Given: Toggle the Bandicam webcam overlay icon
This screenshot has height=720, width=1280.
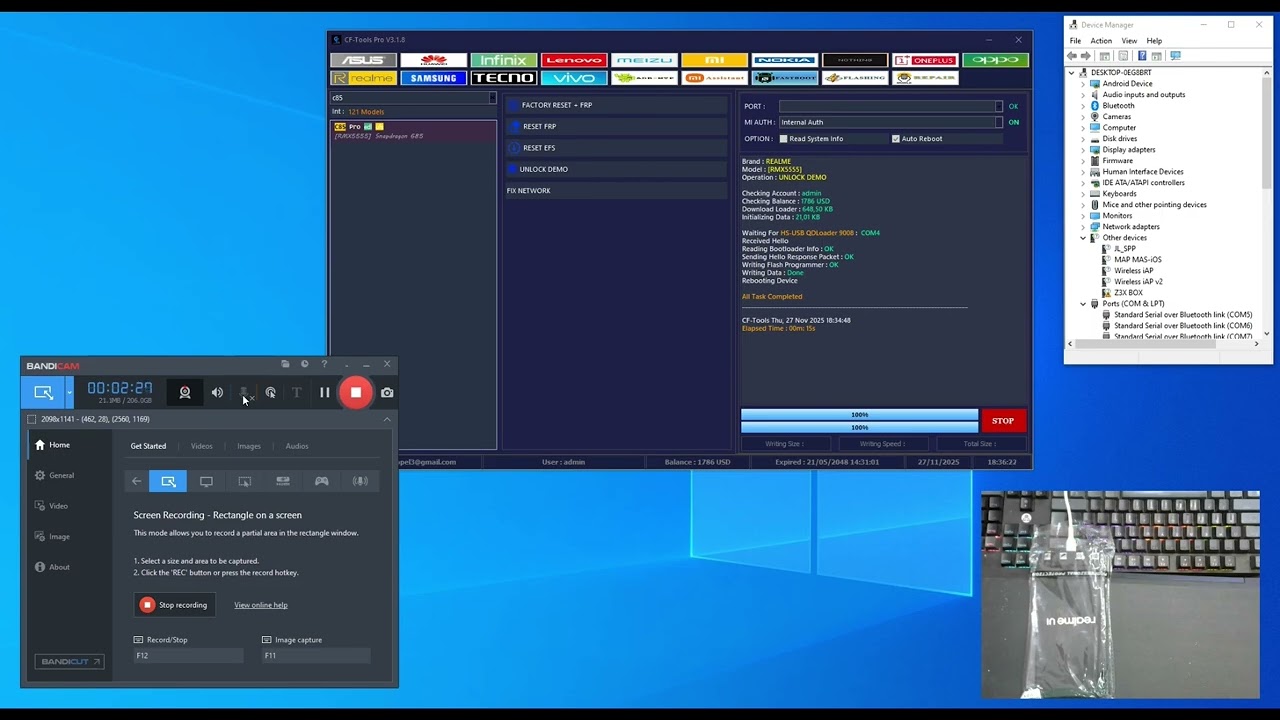Looking at the screenshot, I should 185,393.
